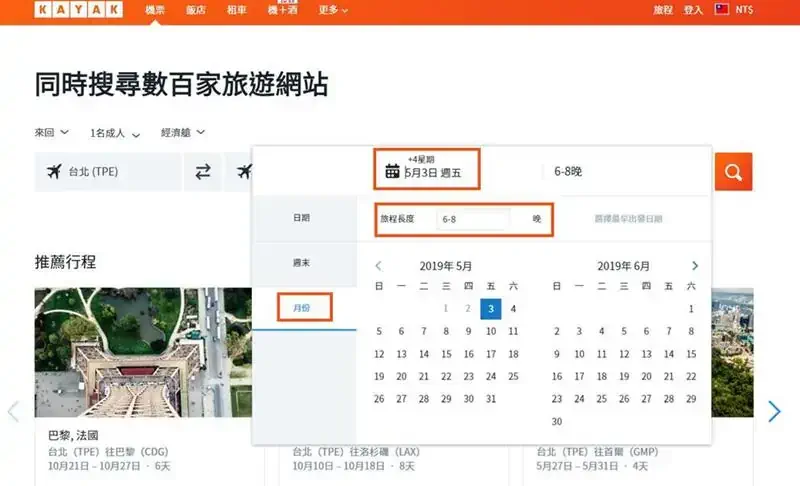800x486 pixels.
Task: Open the 來回 trip type dropdown
Action: point(52,132)
